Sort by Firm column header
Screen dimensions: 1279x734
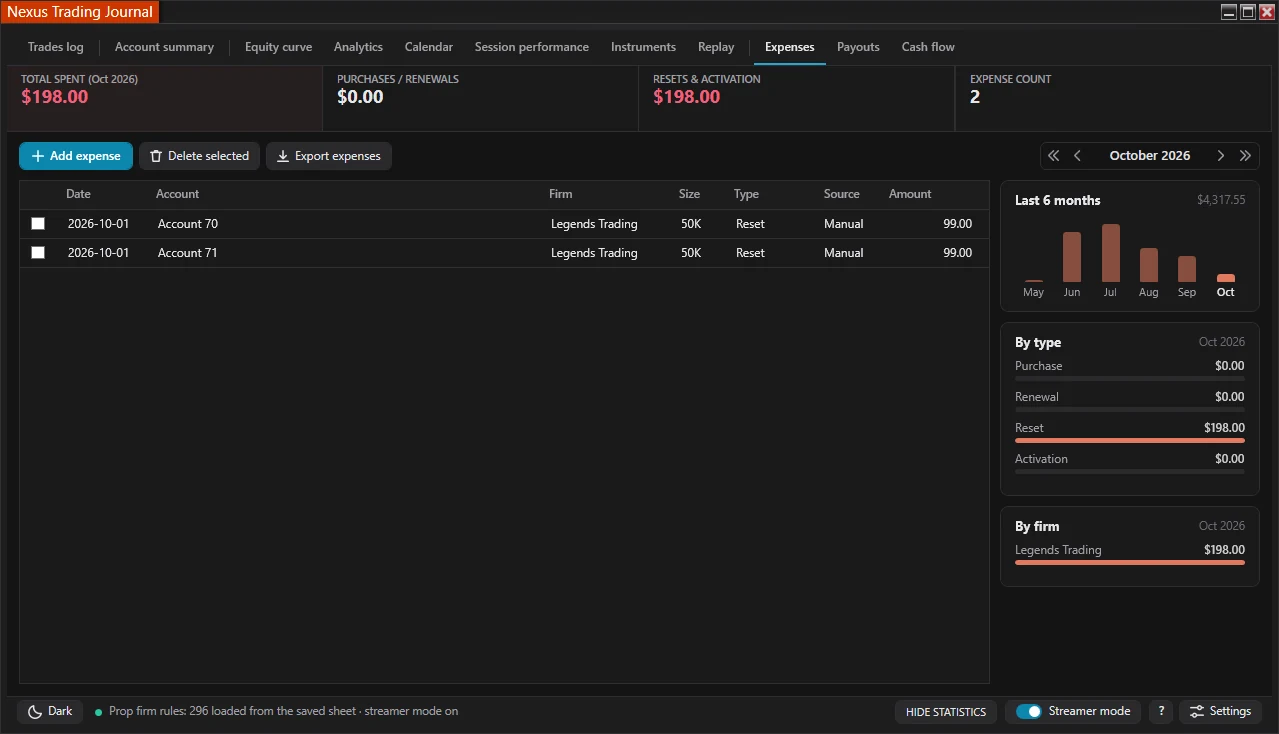pyautogui.click(x=560, y=194)
